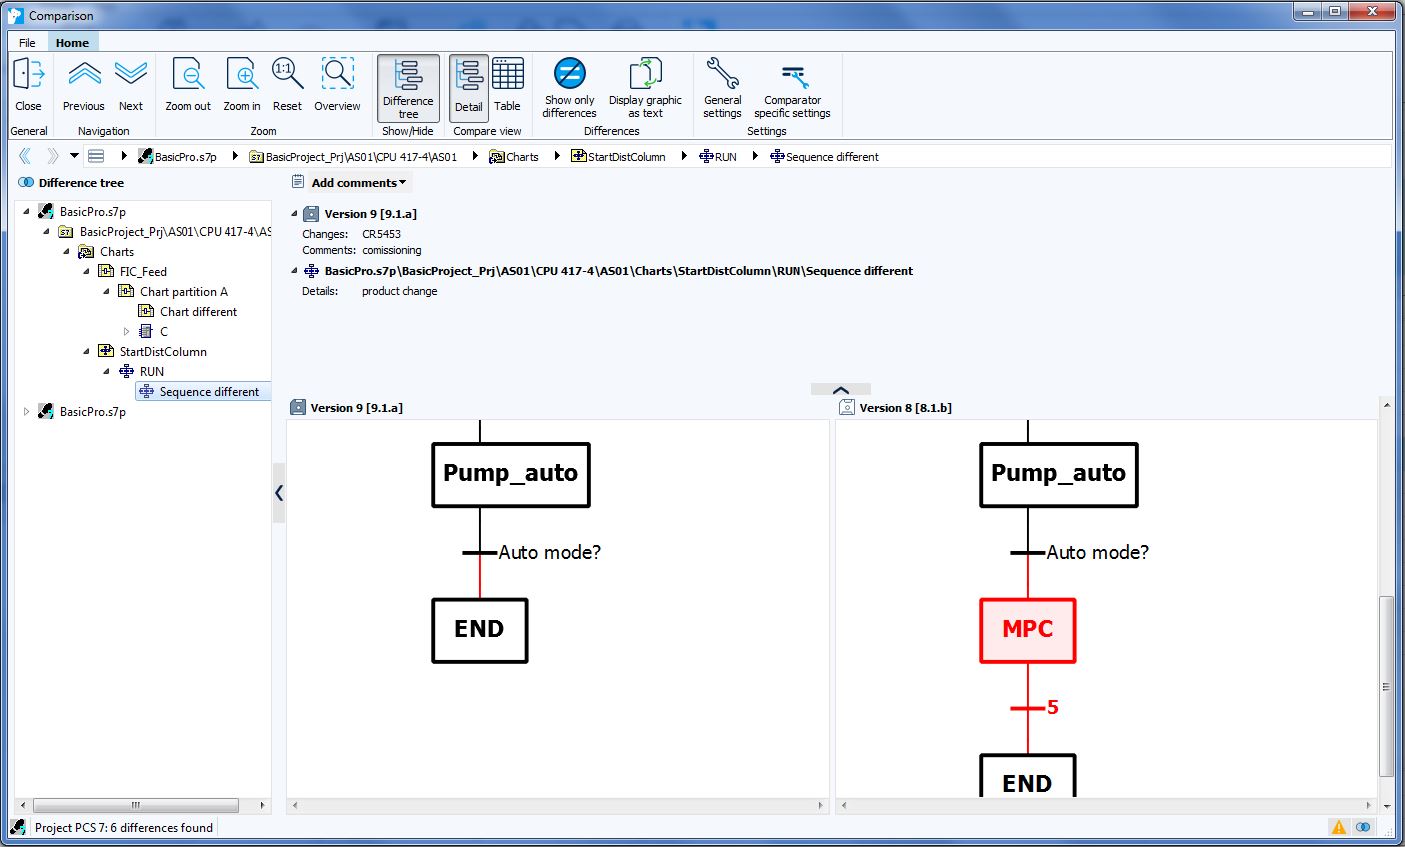Hide the difference tree with left chevron
The height and width of the screenshot is (847, 1405).
(279, 493)
